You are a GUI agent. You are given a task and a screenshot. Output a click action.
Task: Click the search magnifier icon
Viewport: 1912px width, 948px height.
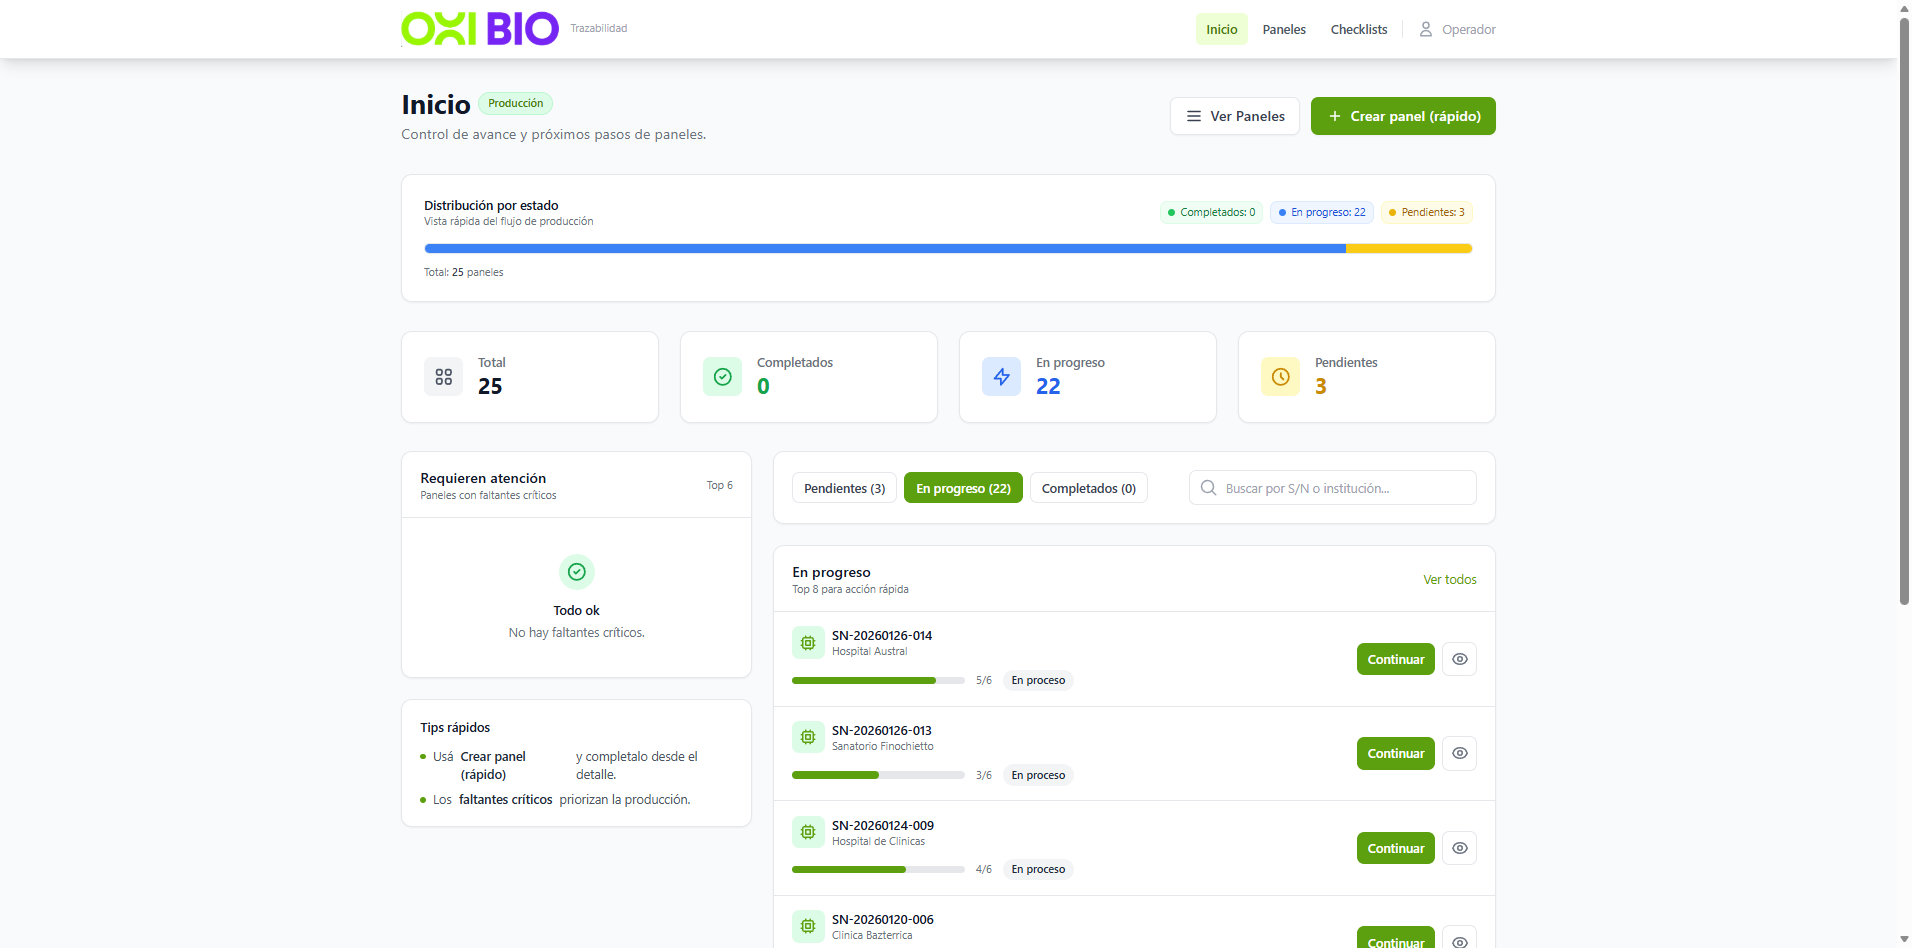[1208, 488]
